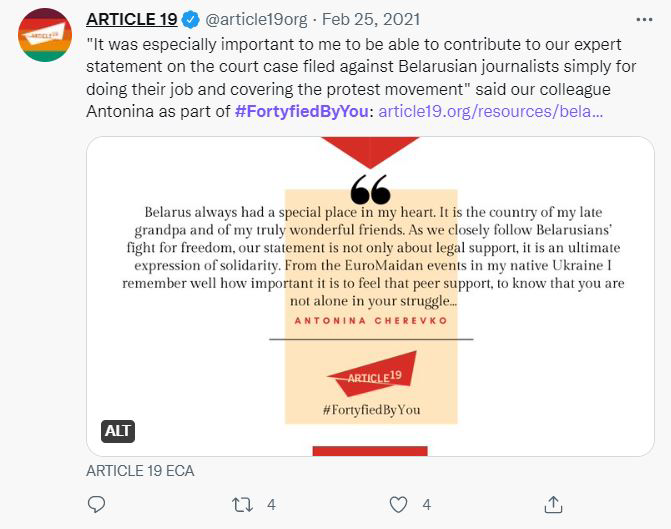Click the ARTICLE 19 display name

pos(131,19)
